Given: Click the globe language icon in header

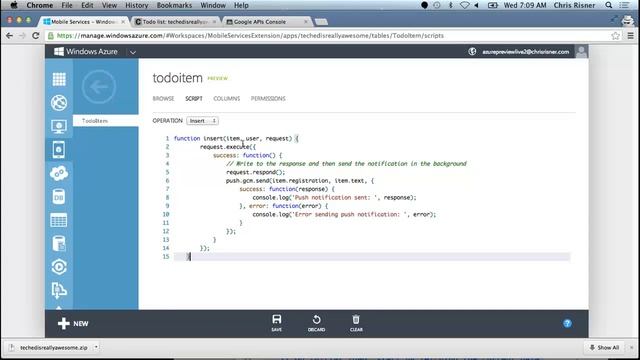Looking at the screenshot, I should click(x=472, y=51).
